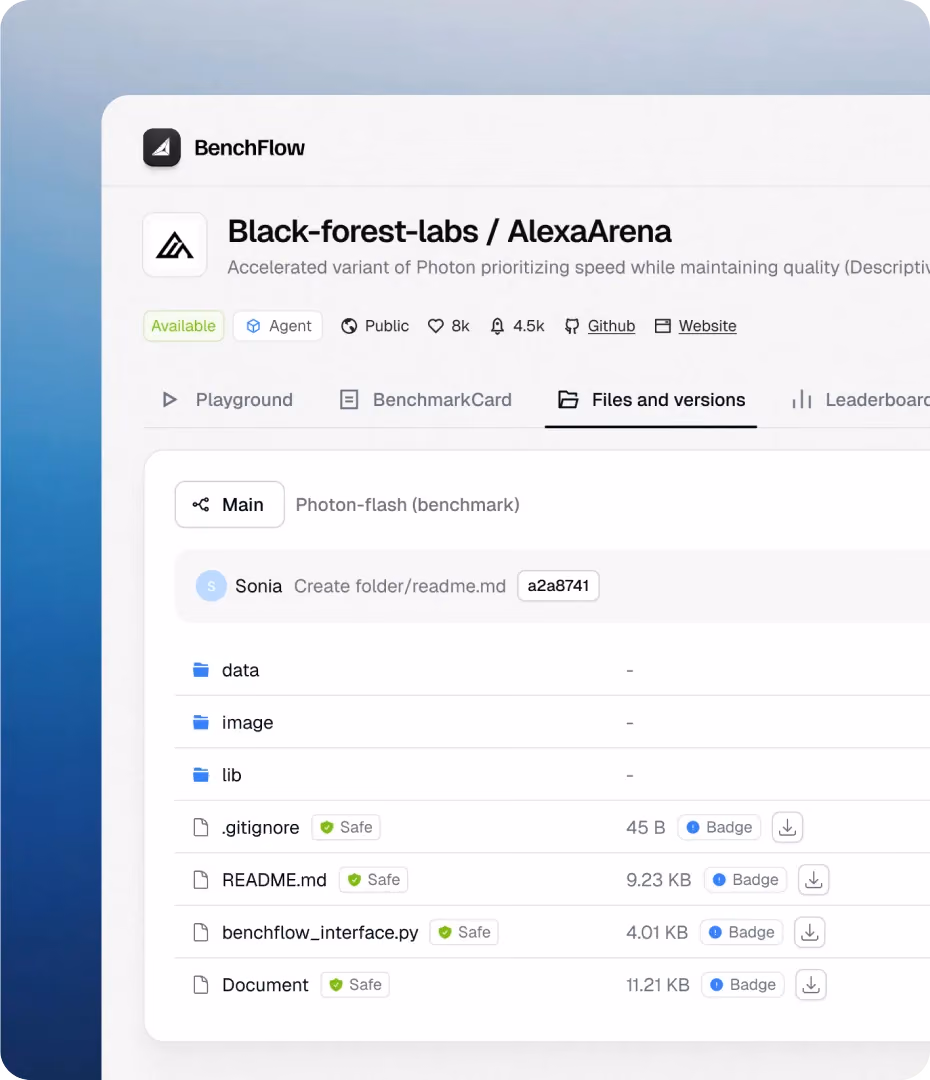
Task: Click the Available status badge
Action: pyautogui.click(x=183, y=326)
